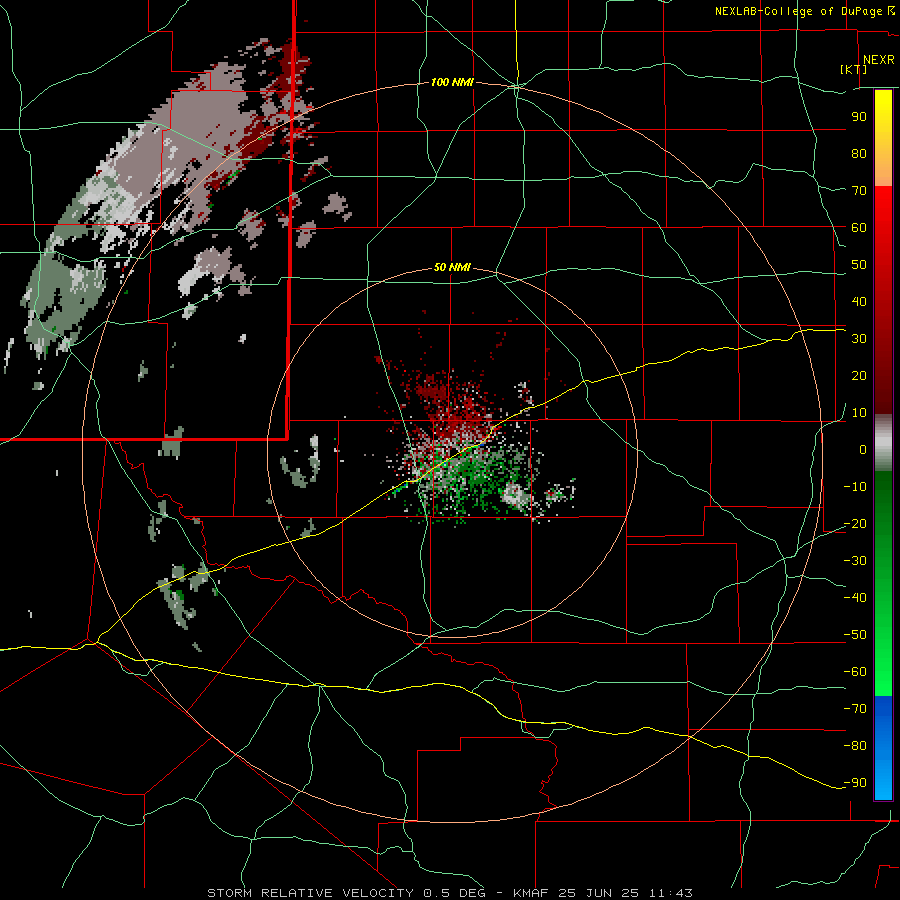900x900 pixels.
Task: Select the 90 value on velocity scale
Action: click(x=859, y=117)
